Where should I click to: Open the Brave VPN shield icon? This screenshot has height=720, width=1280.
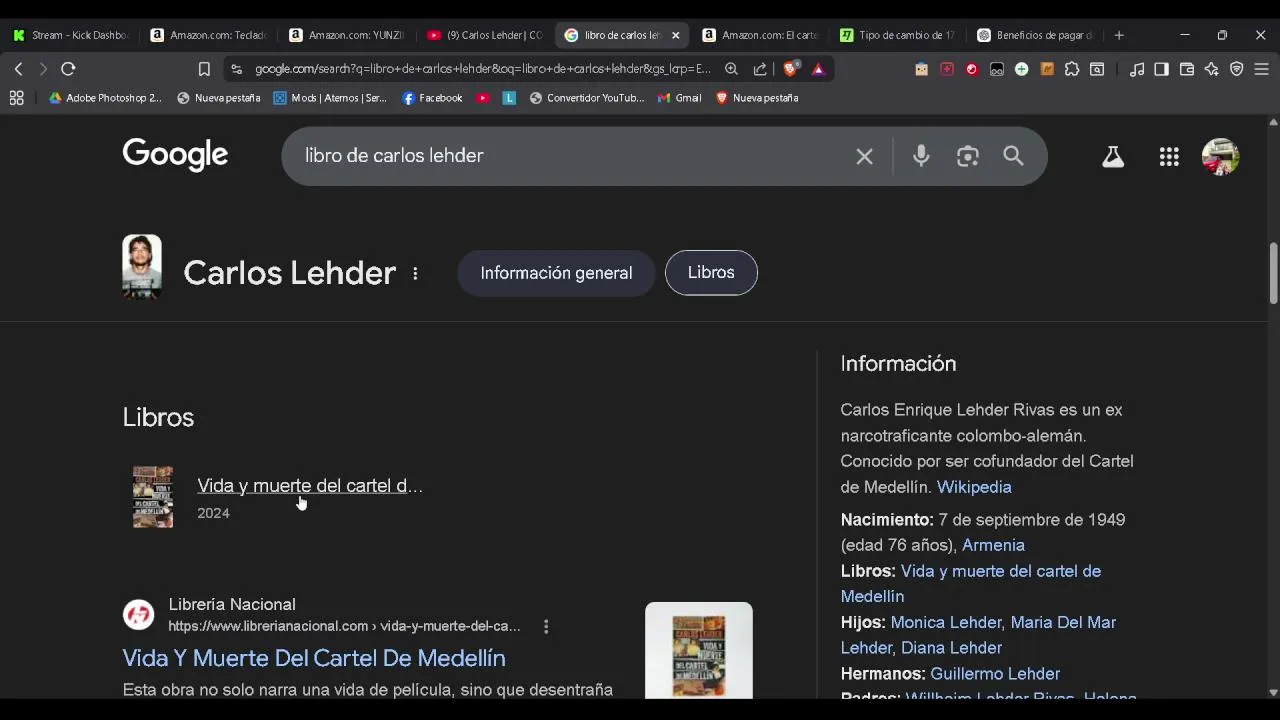tap(1237, 69)
